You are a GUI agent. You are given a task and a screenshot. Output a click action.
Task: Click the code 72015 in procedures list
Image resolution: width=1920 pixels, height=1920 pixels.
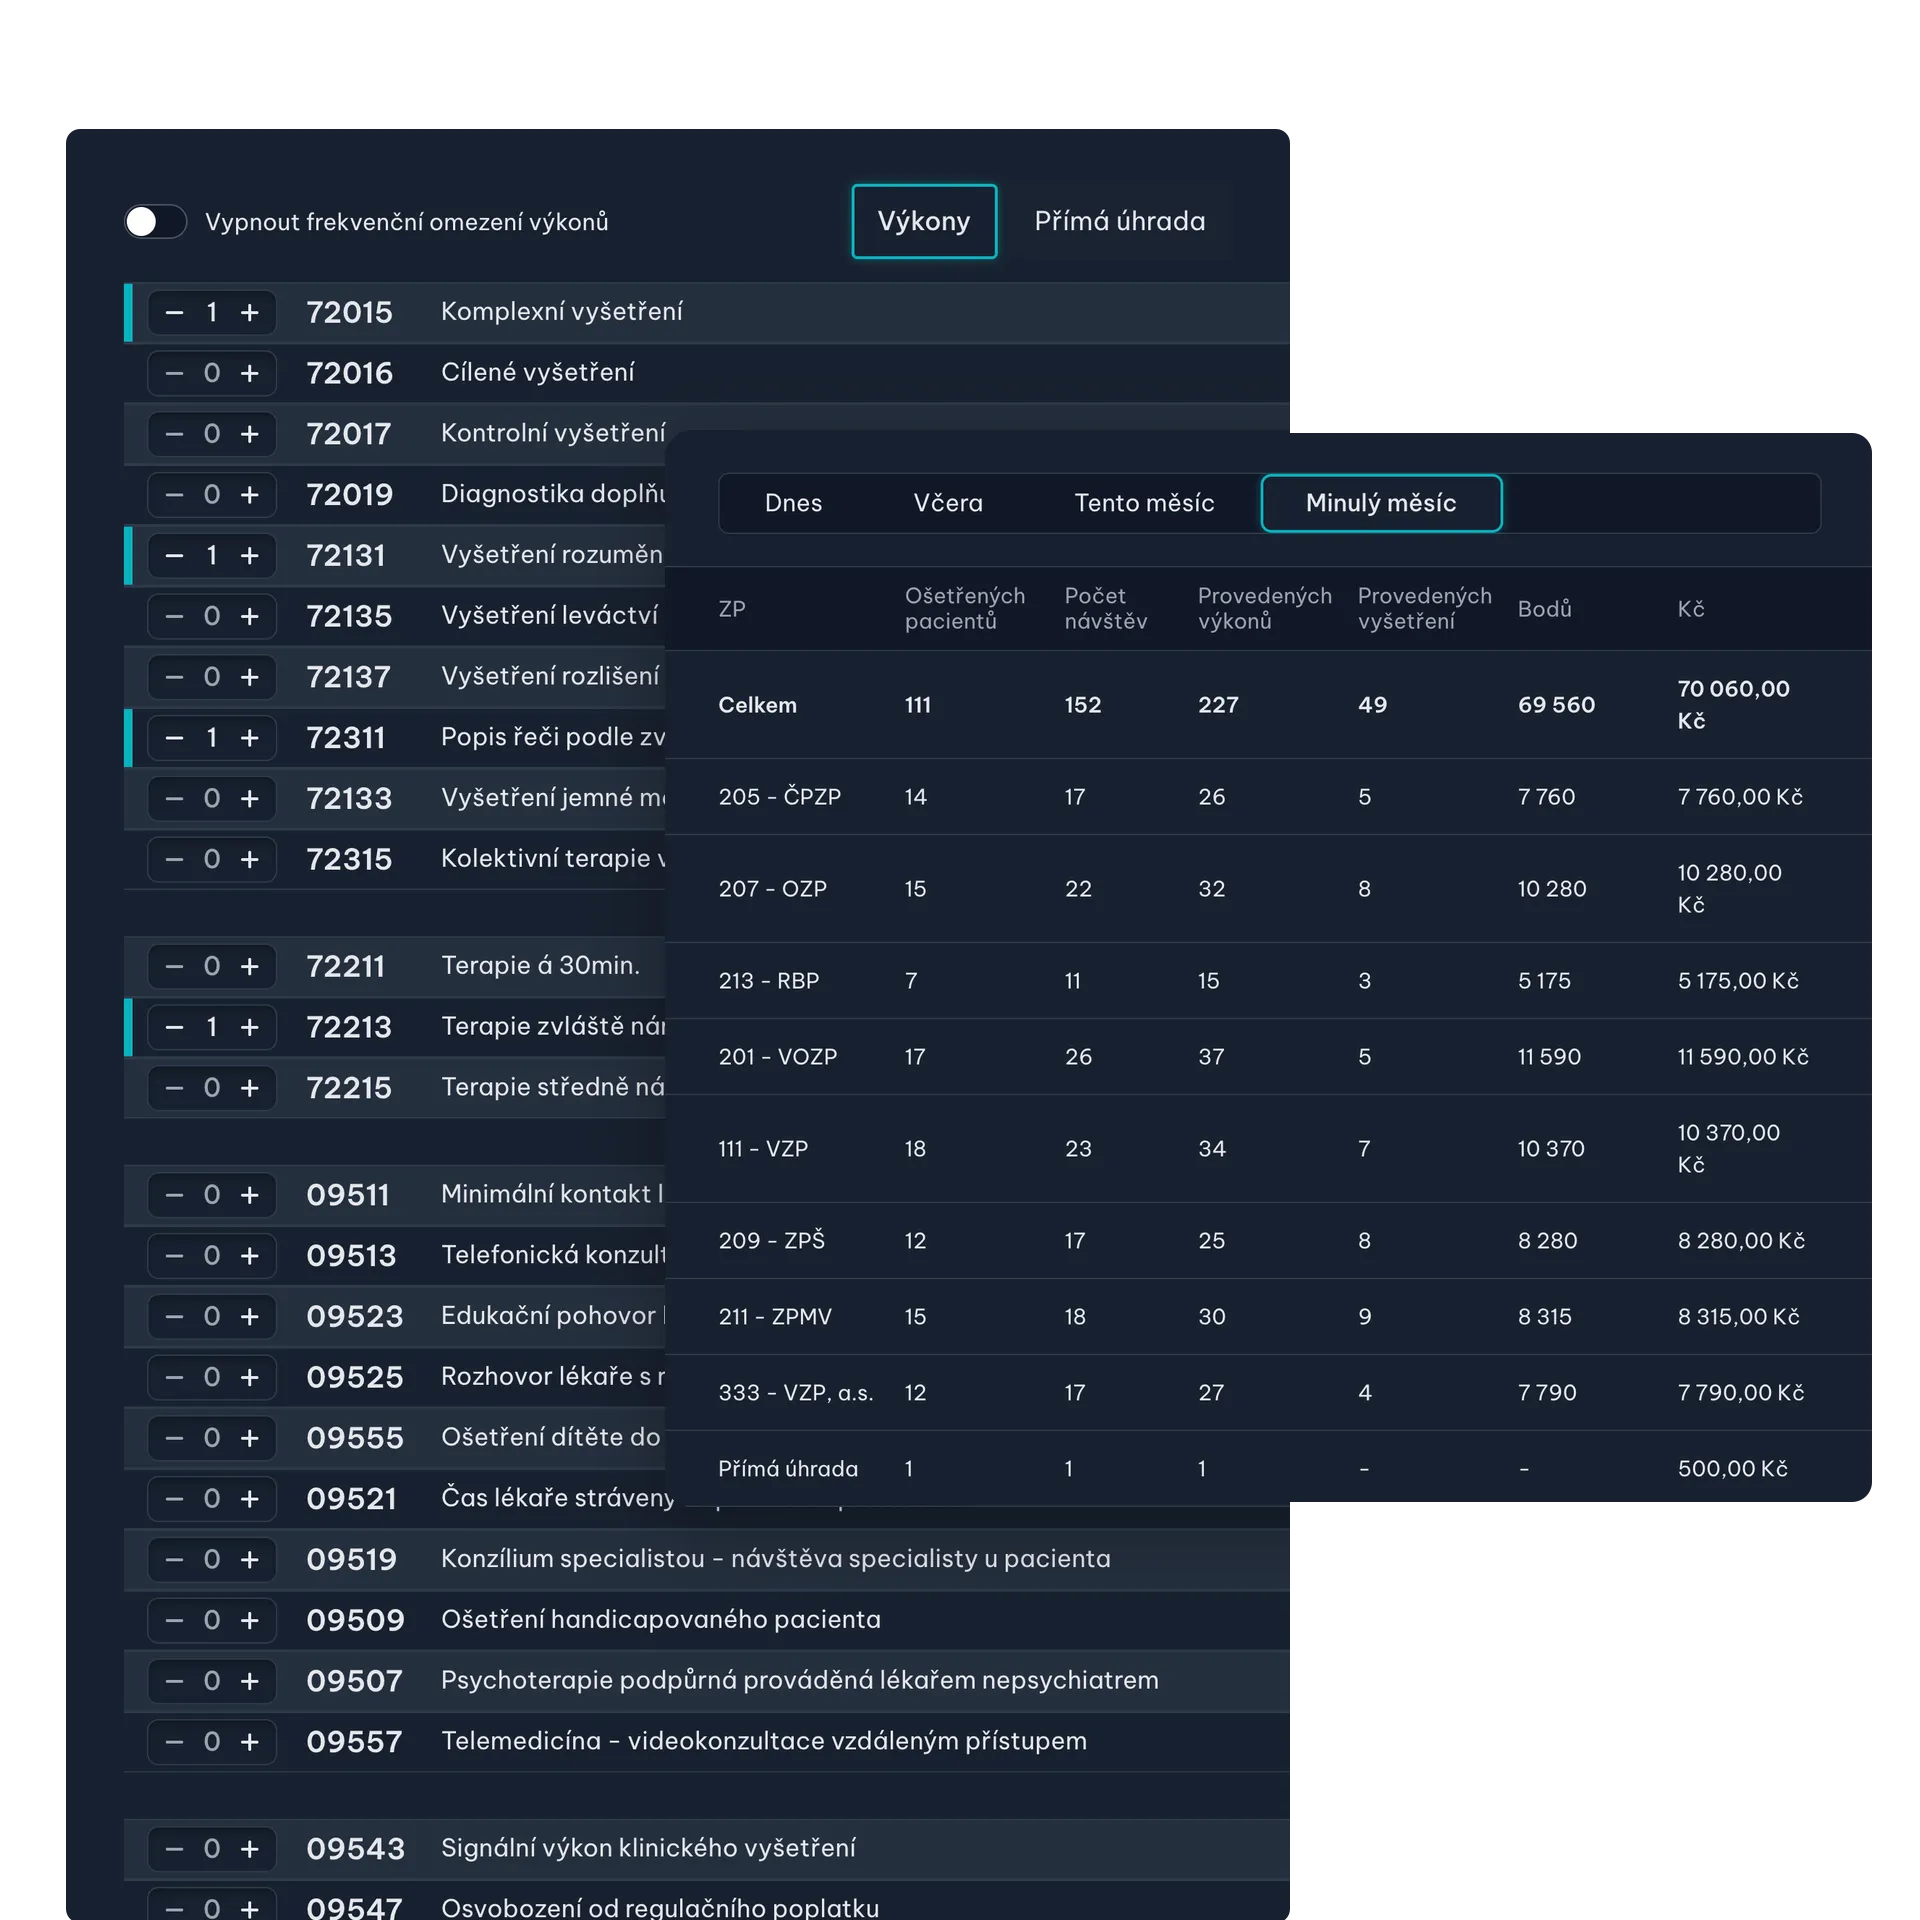click(349, 312)
